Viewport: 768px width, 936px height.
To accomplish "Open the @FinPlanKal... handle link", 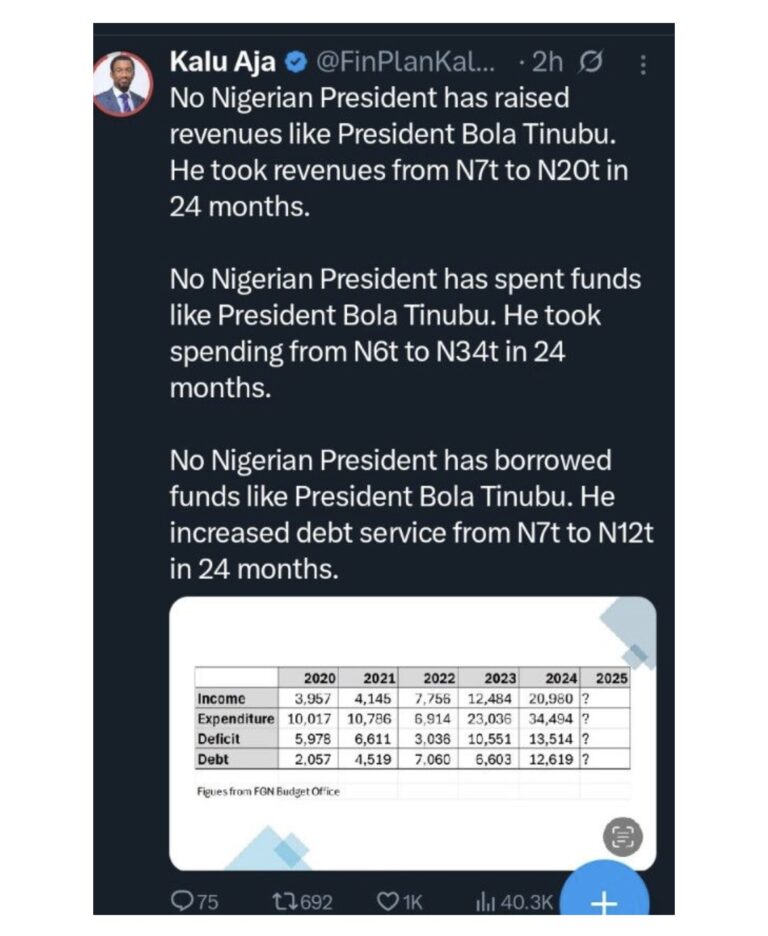I will coord(405,61).
